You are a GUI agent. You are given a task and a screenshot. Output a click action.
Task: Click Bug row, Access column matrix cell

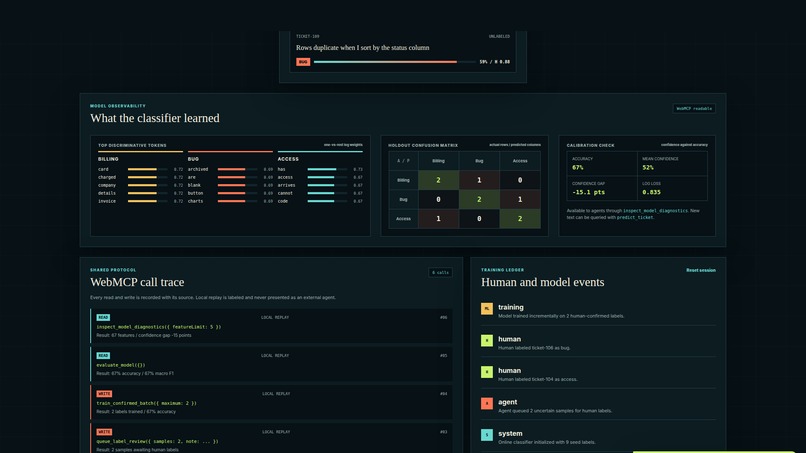520,200
